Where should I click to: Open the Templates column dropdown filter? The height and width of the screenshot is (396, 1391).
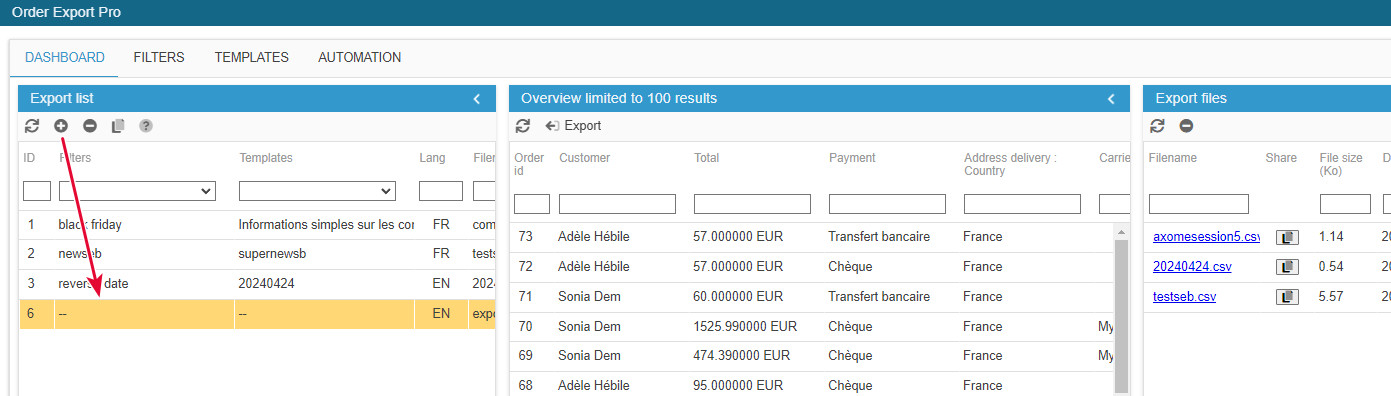coord(317,191)
